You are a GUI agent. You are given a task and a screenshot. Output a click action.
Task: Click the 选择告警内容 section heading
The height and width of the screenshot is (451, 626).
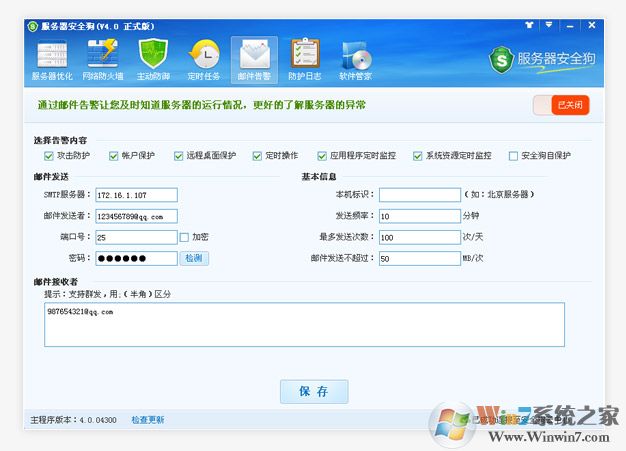coord(60,140)
